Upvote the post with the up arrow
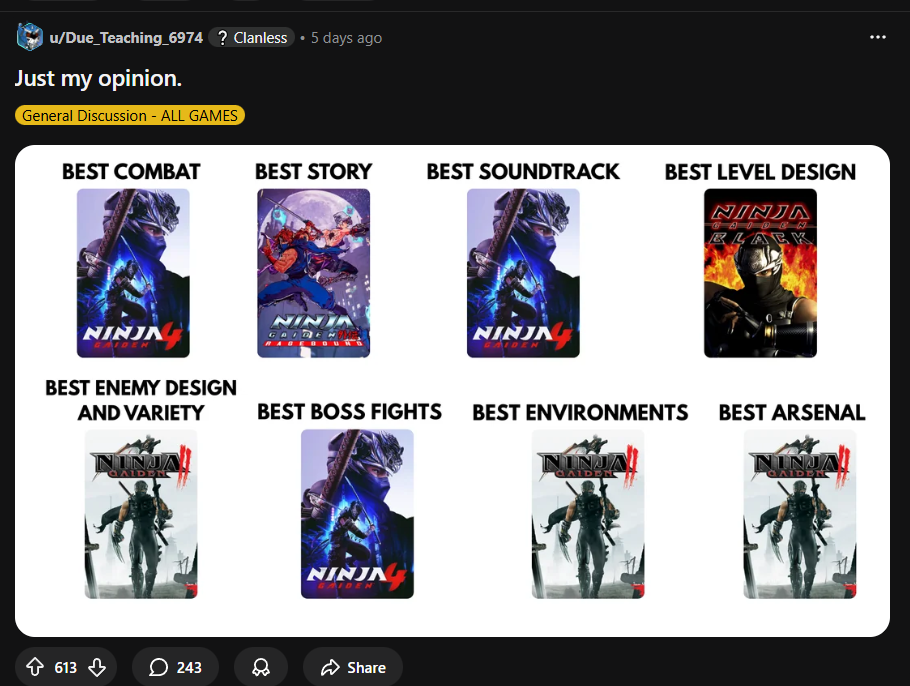This screenshot has height=686, width=910. [35, 667]
